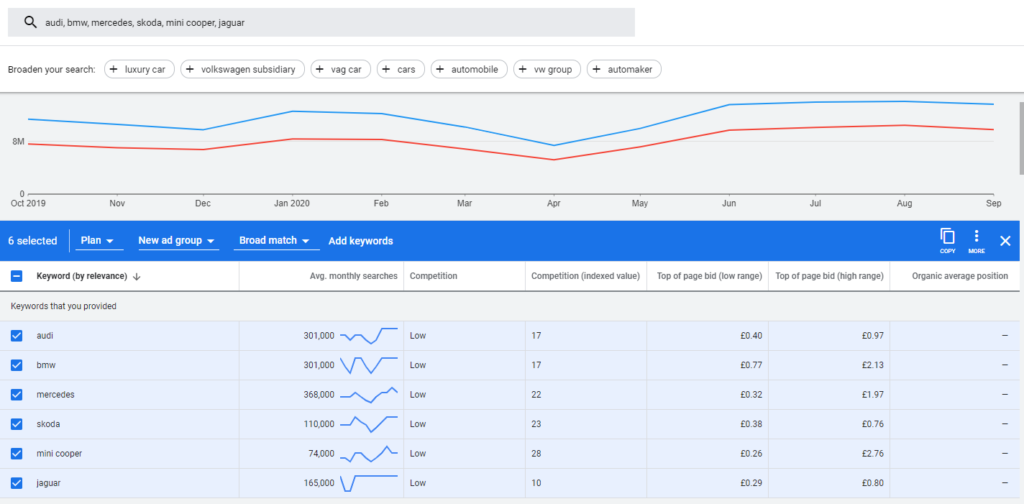
Task: Open the Broad match dropdown
Action: (277, 241)
